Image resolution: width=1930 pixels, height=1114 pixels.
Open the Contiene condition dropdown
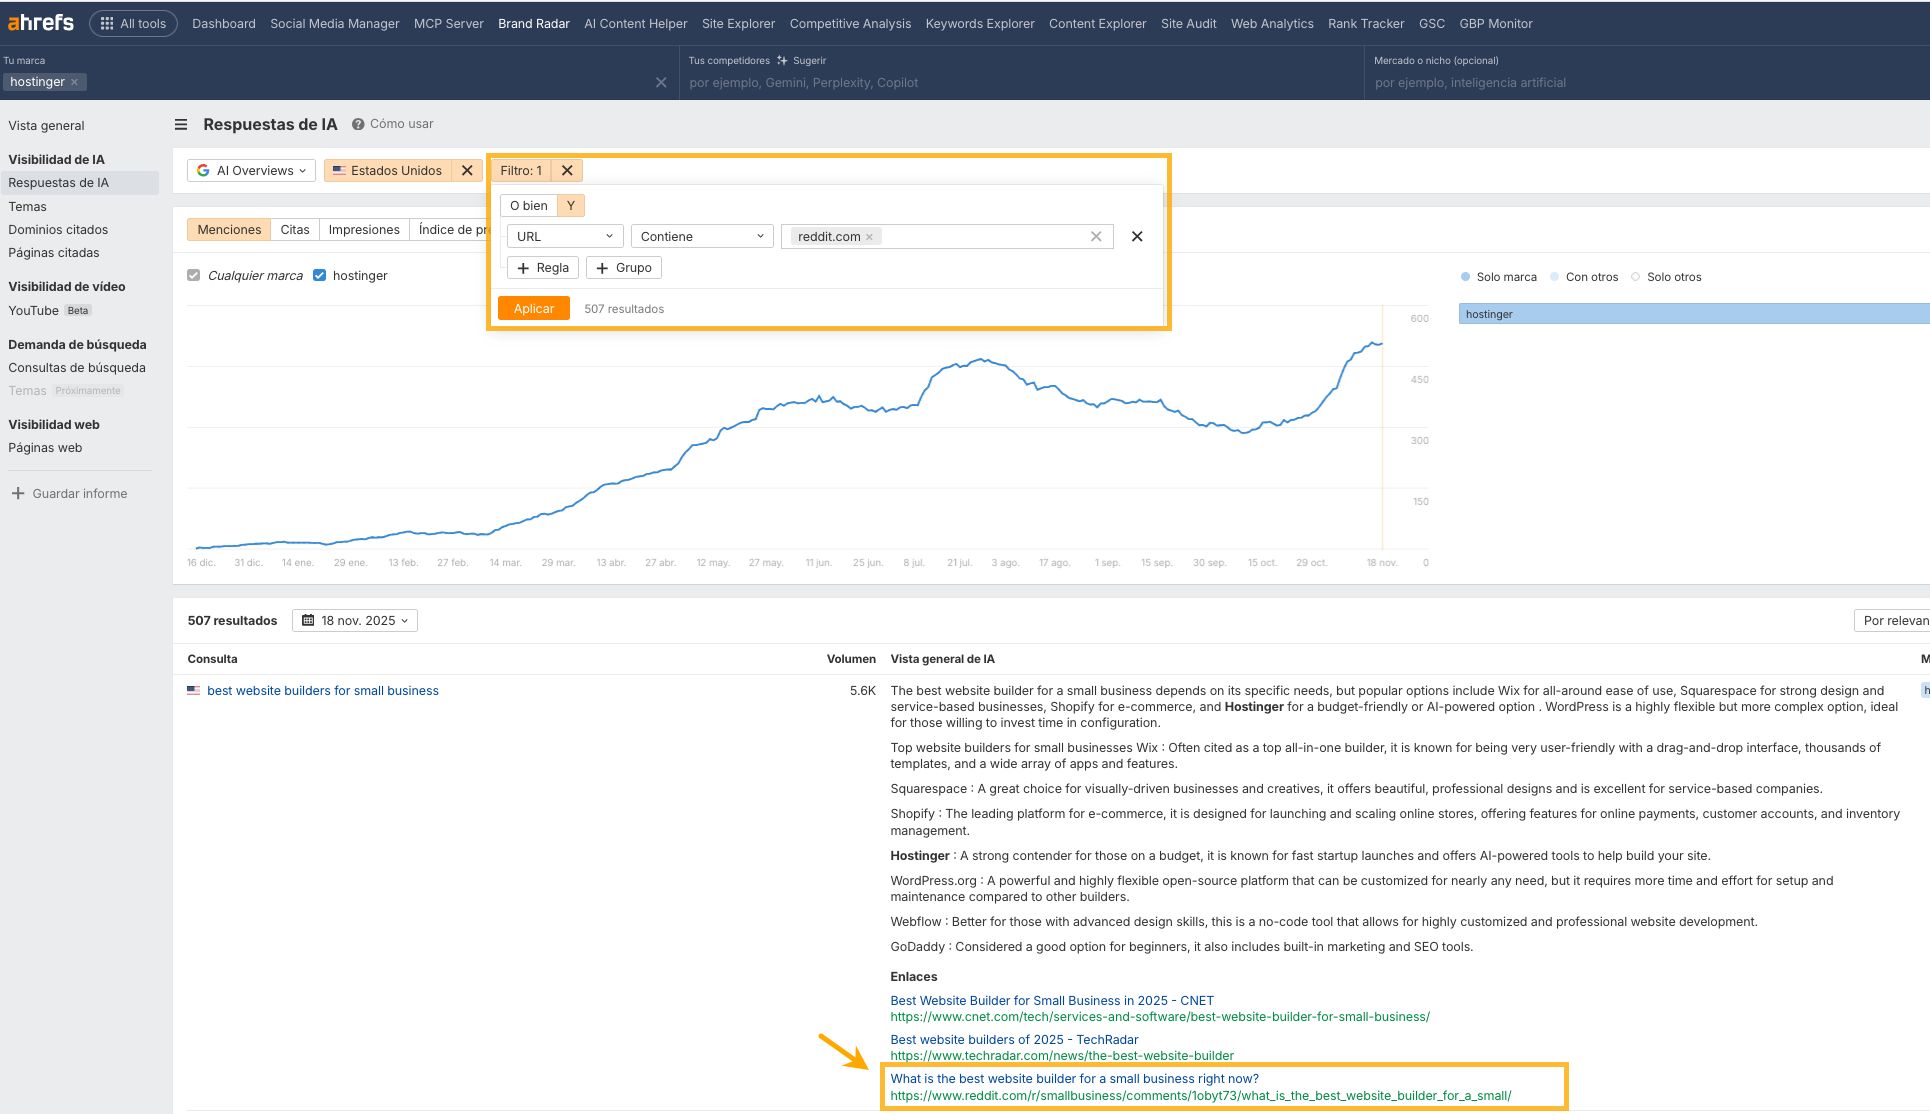coord(701,236)
